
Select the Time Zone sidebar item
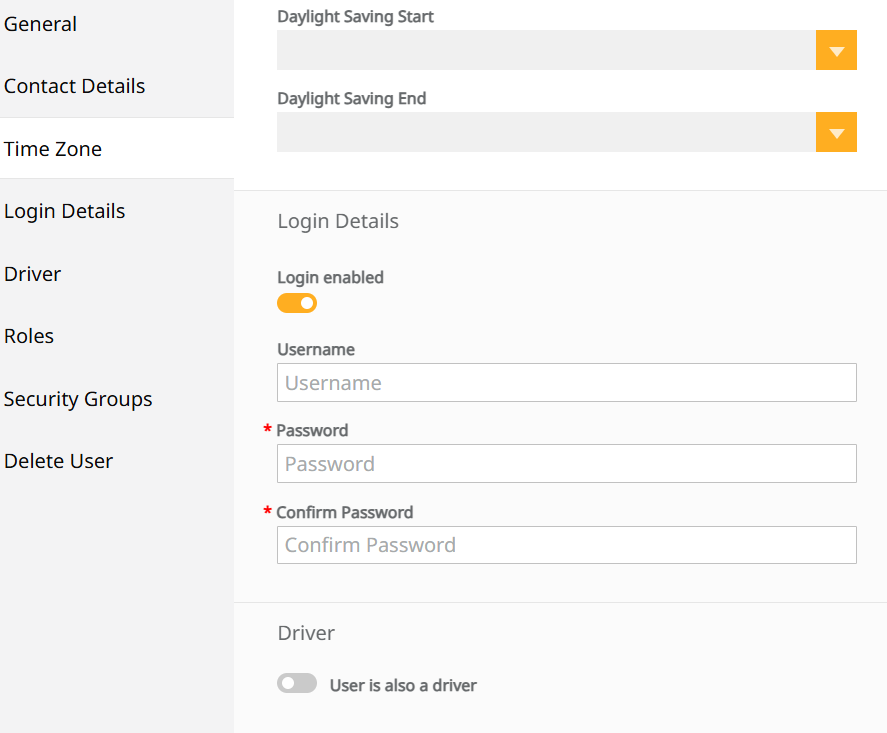[53, 149]
